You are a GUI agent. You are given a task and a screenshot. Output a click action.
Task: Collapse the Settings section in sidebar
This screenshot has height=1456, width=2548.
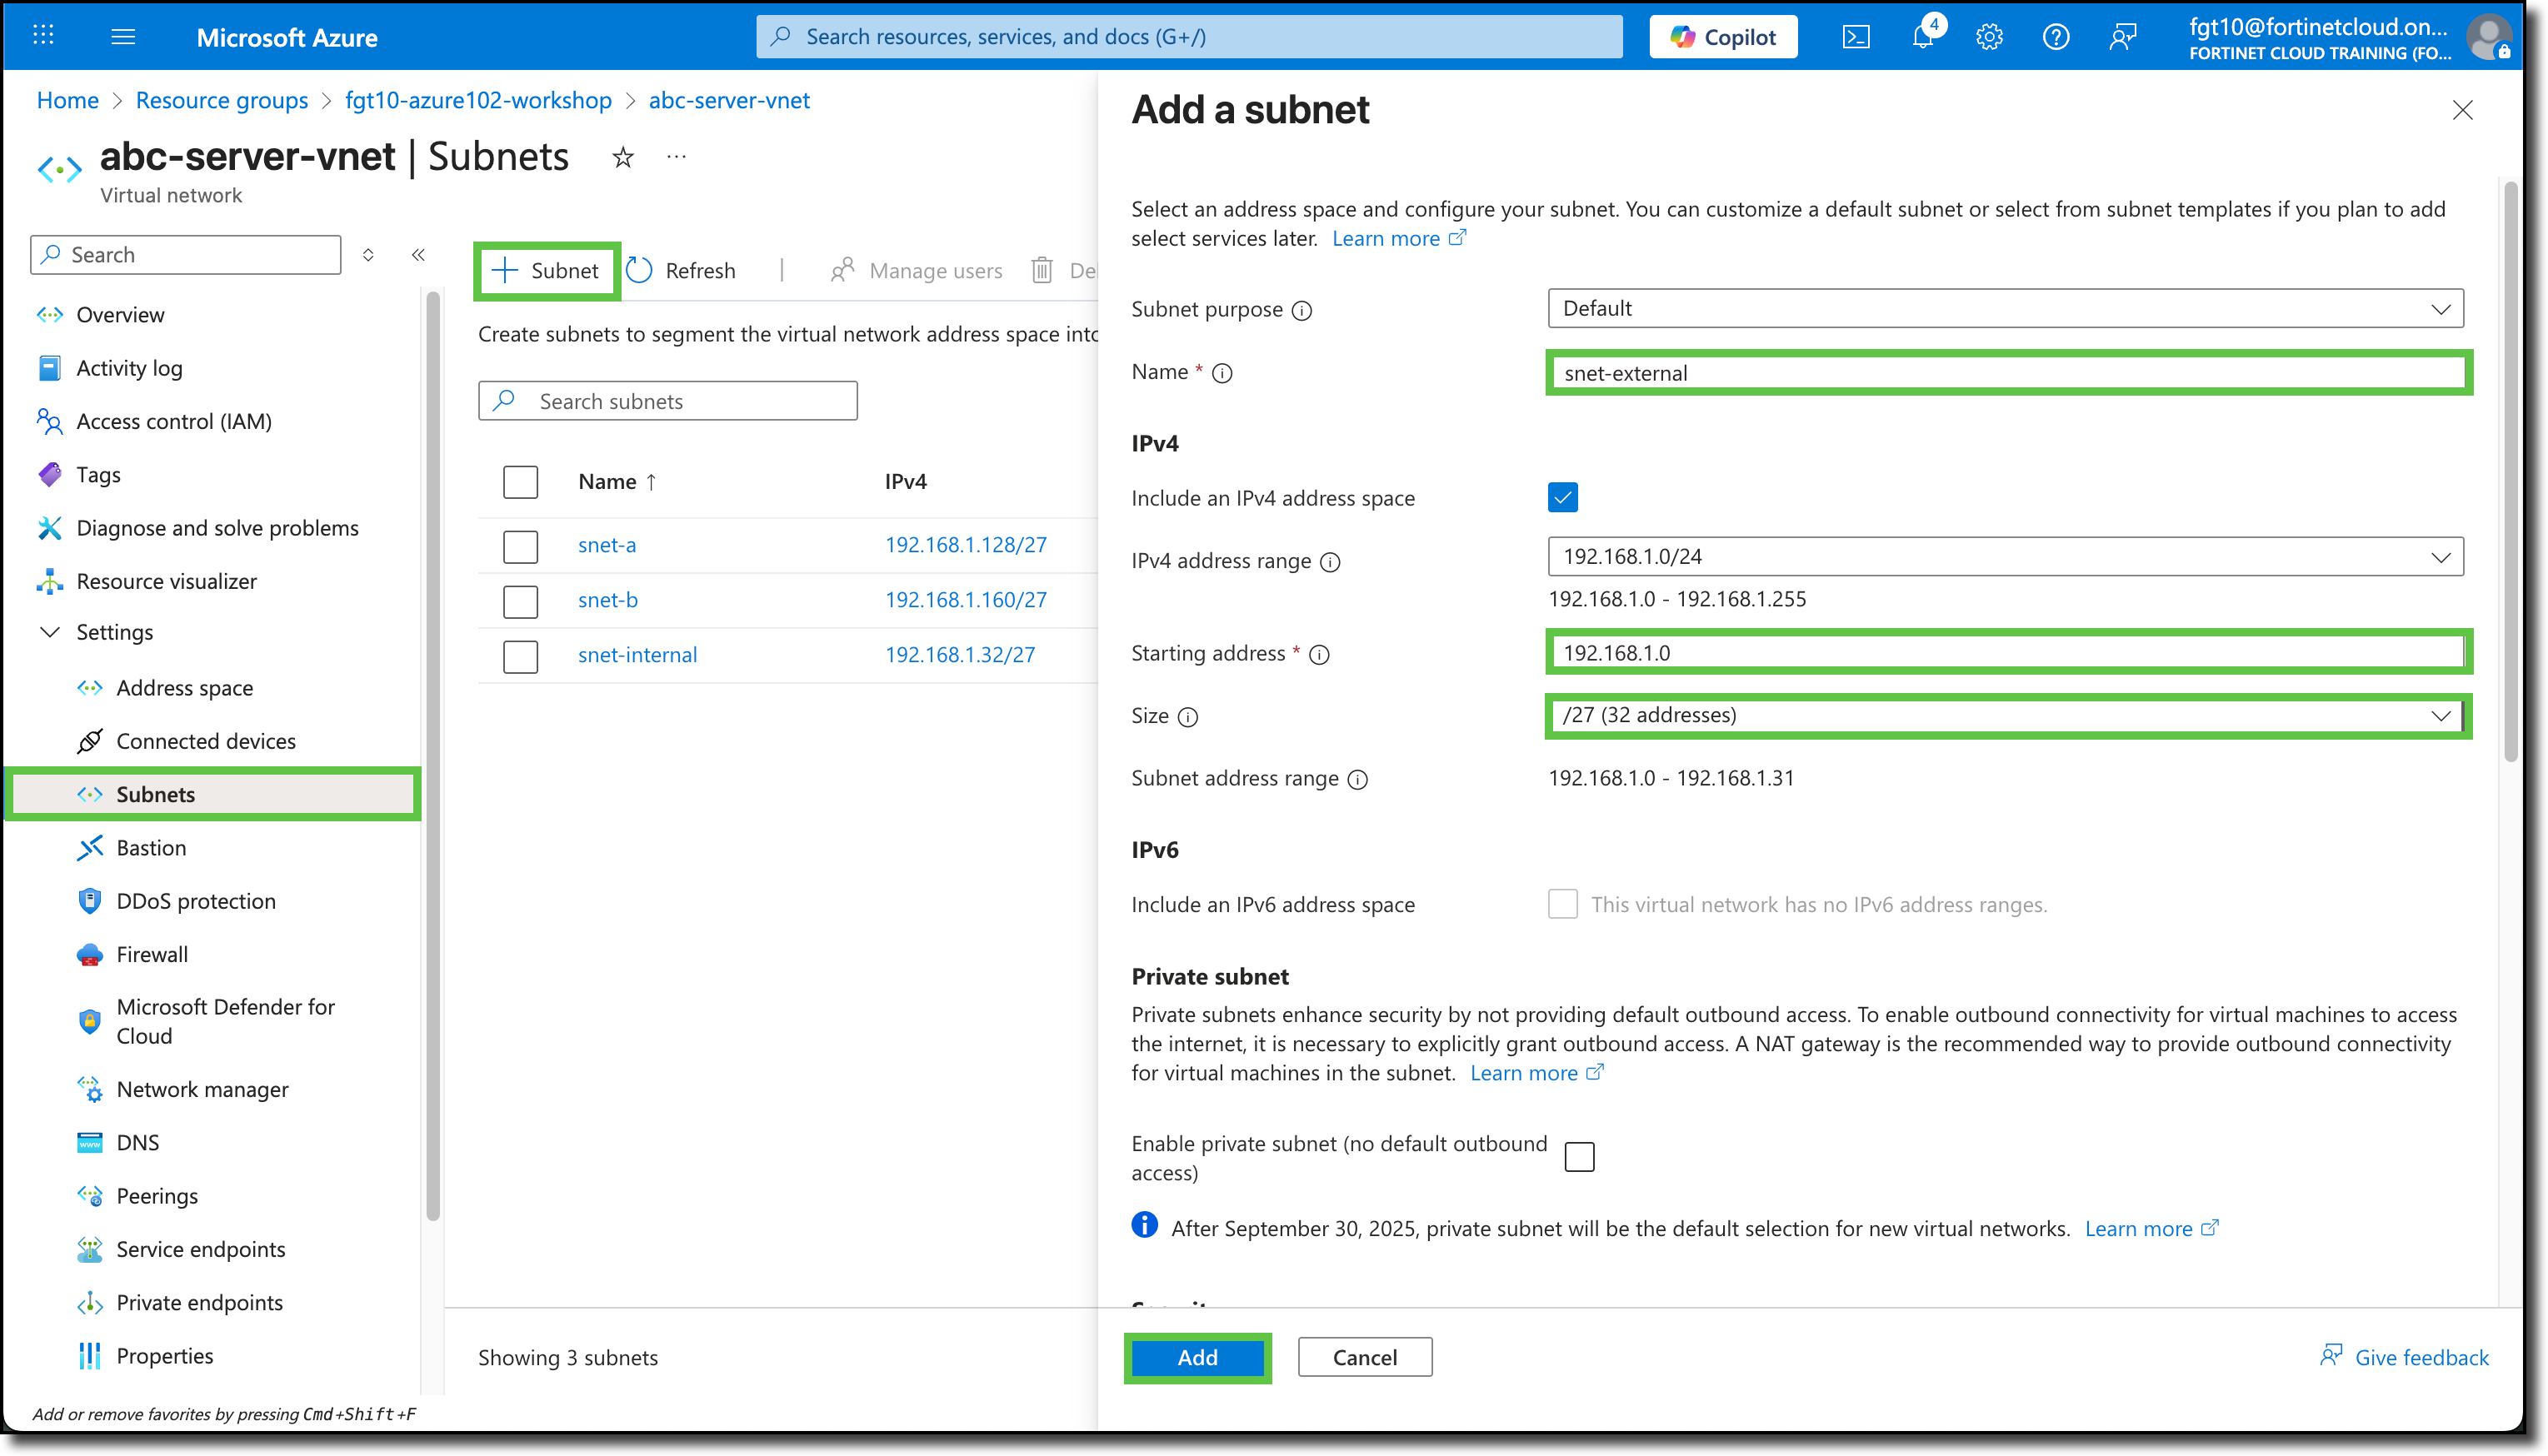coord(50,632)
